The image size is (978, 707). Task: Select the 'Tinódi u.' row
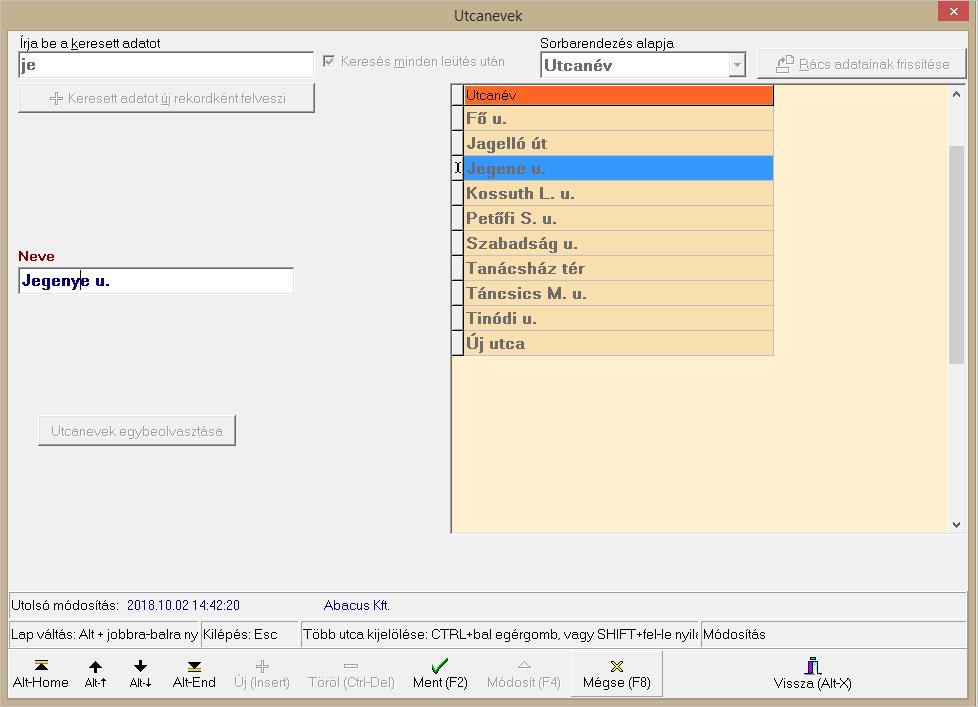[x=618, y=318]
